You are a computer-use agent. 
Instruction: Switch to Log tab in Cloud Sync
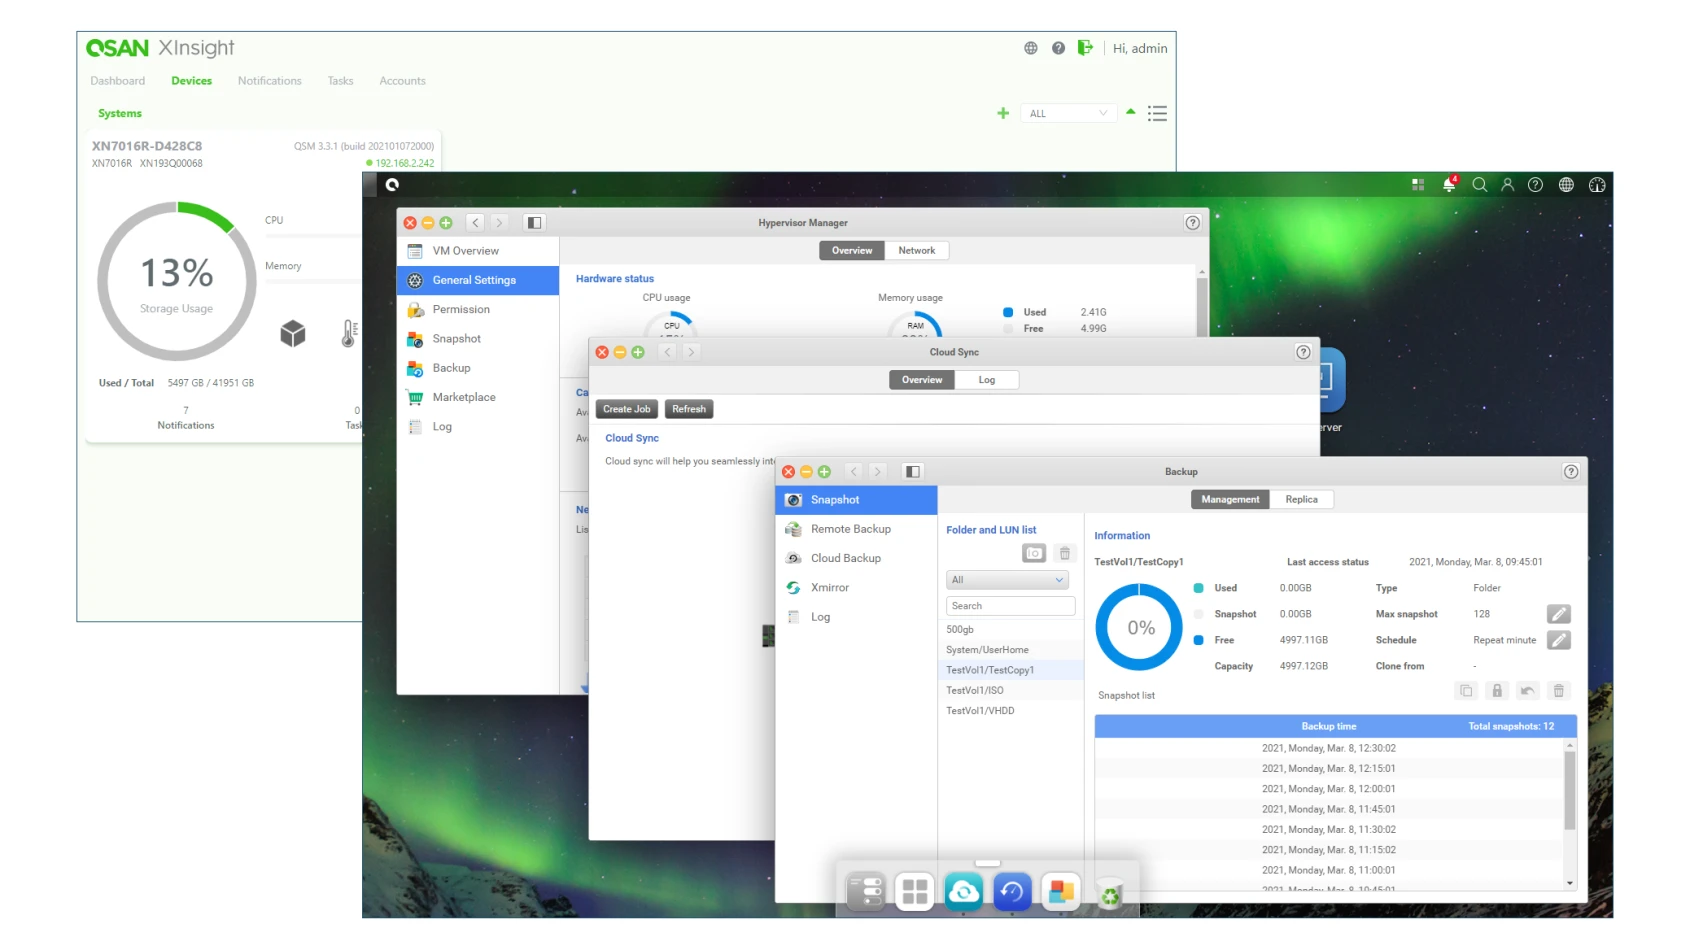tap(987, 380)
